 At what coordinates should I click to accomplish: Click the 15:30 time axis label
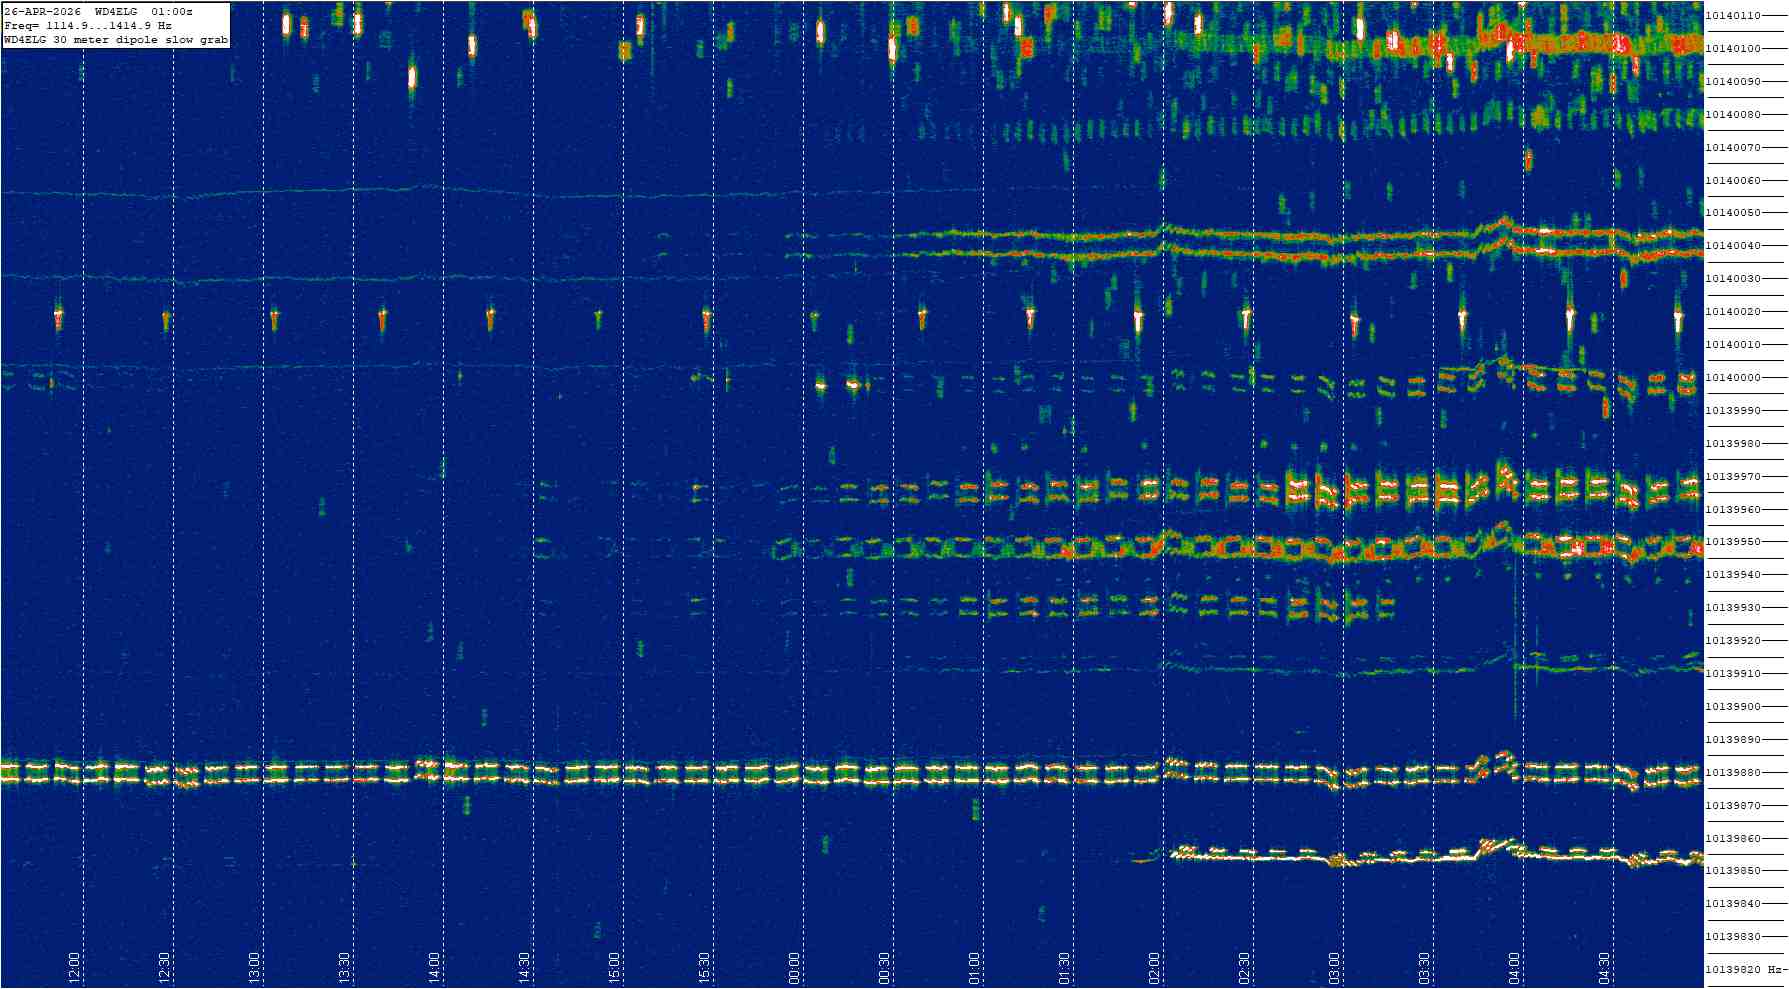(704, 967)
